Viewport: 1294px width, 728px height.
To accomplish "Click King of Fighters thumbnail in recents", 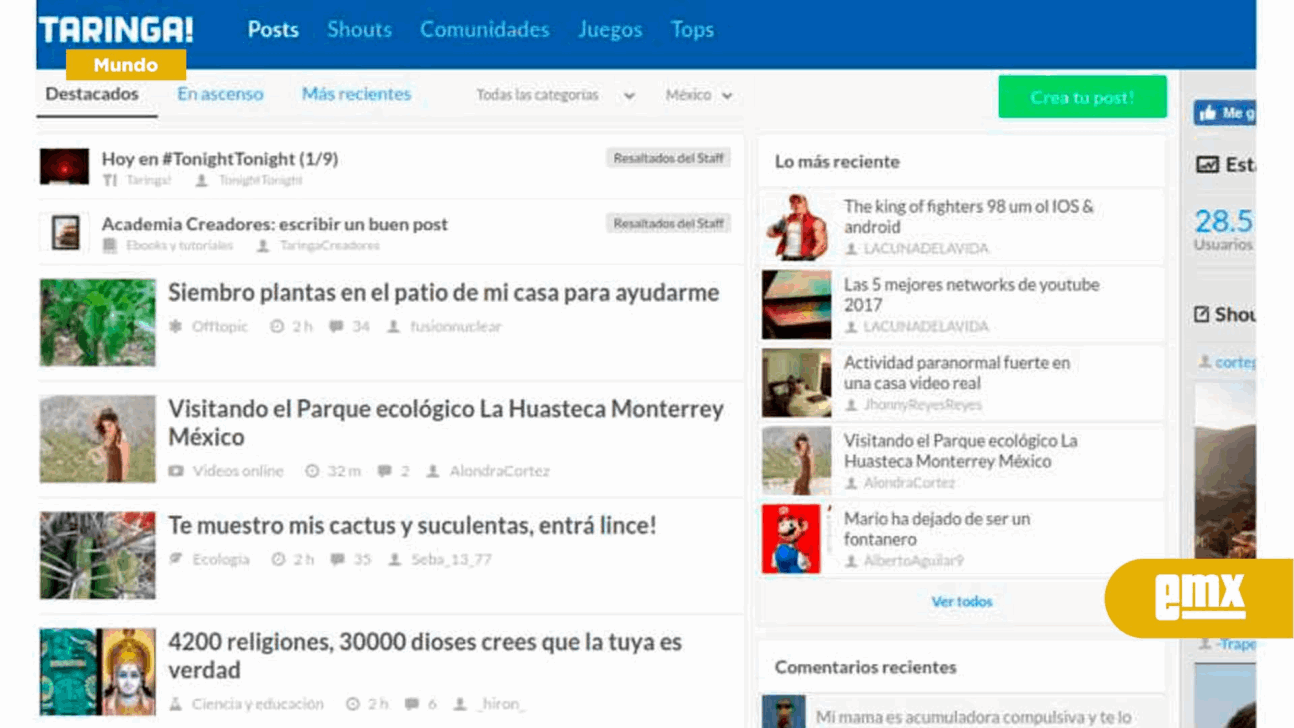I will (796, 227).
